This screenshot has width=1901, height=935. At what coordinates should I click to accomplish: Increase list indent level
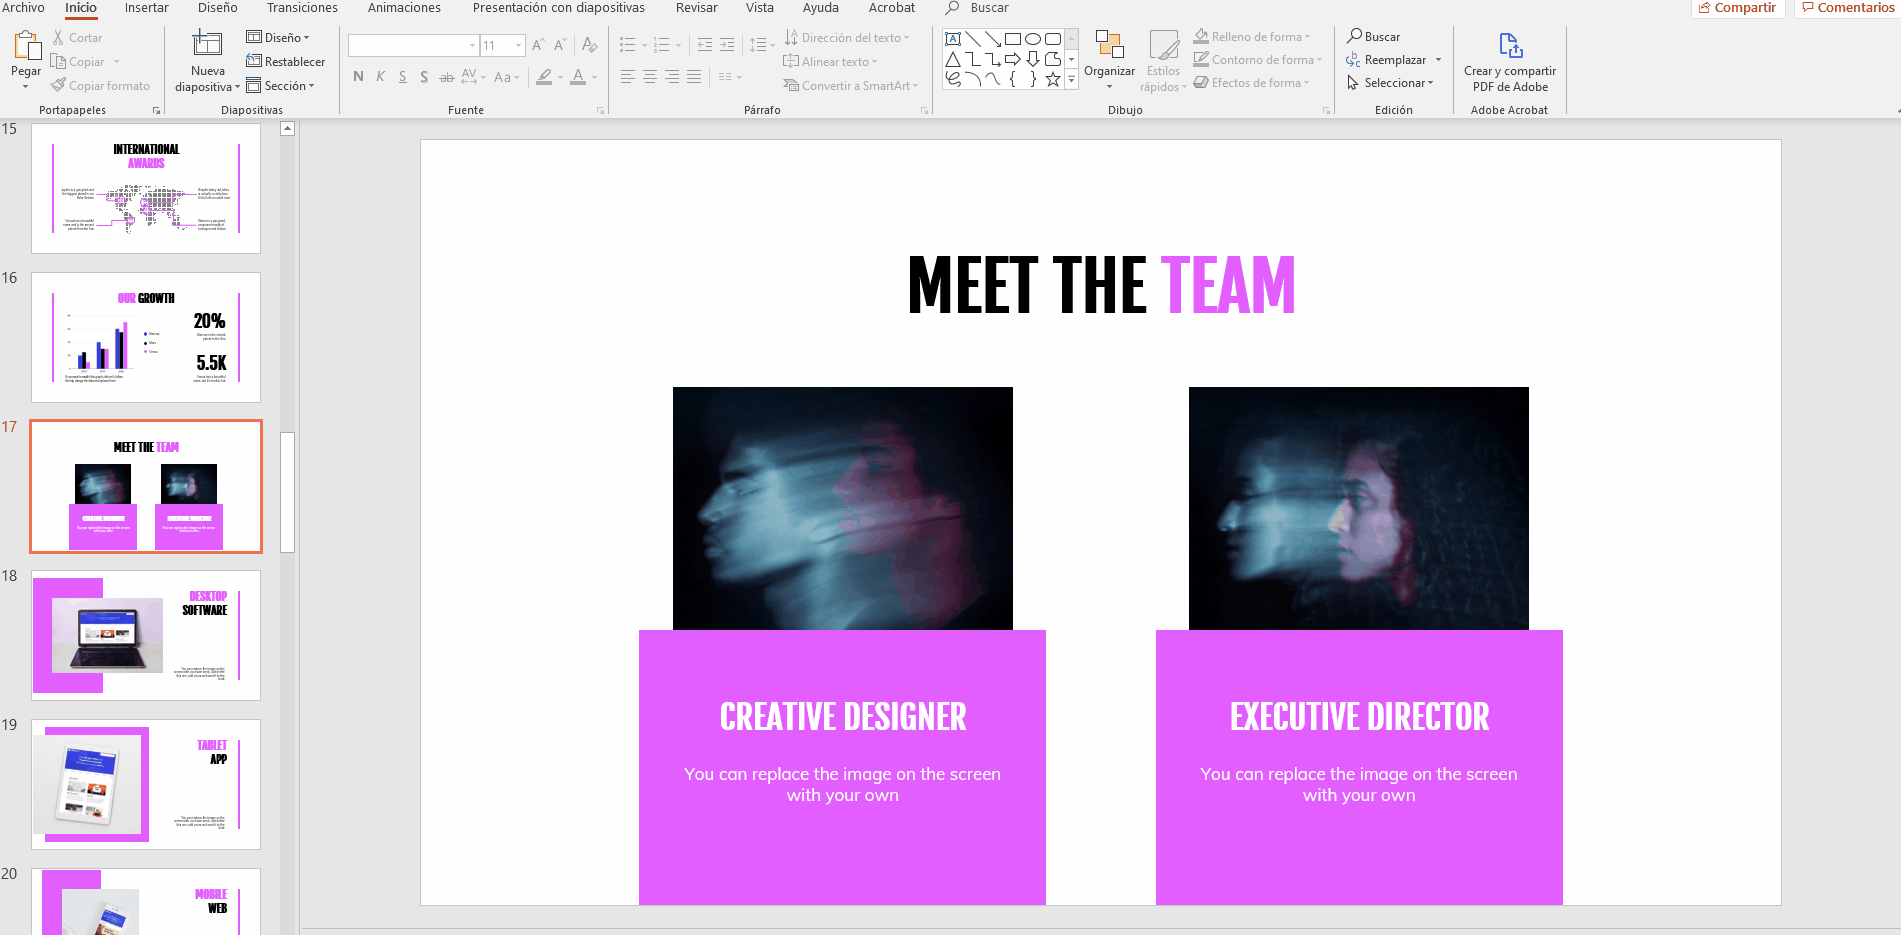tap(727, 45)
